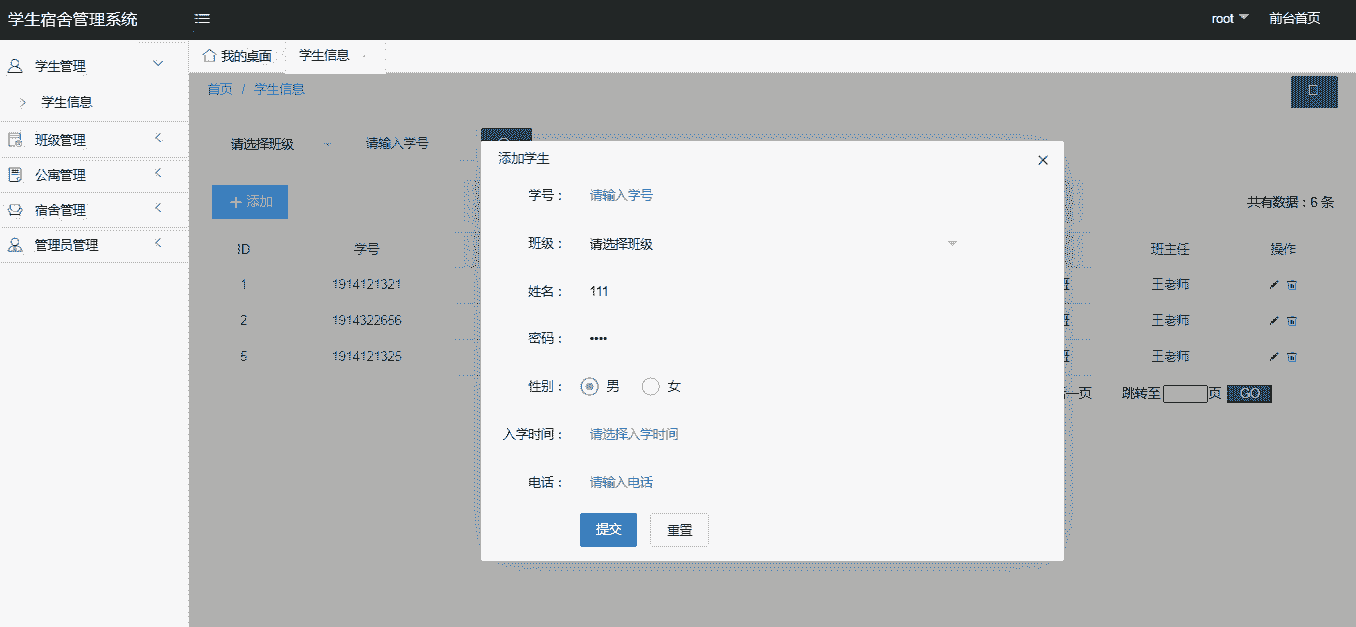The image size is (1356, 627).
Task: Click the delete trash icon for student 1914322656
Action: [1292, 321]
